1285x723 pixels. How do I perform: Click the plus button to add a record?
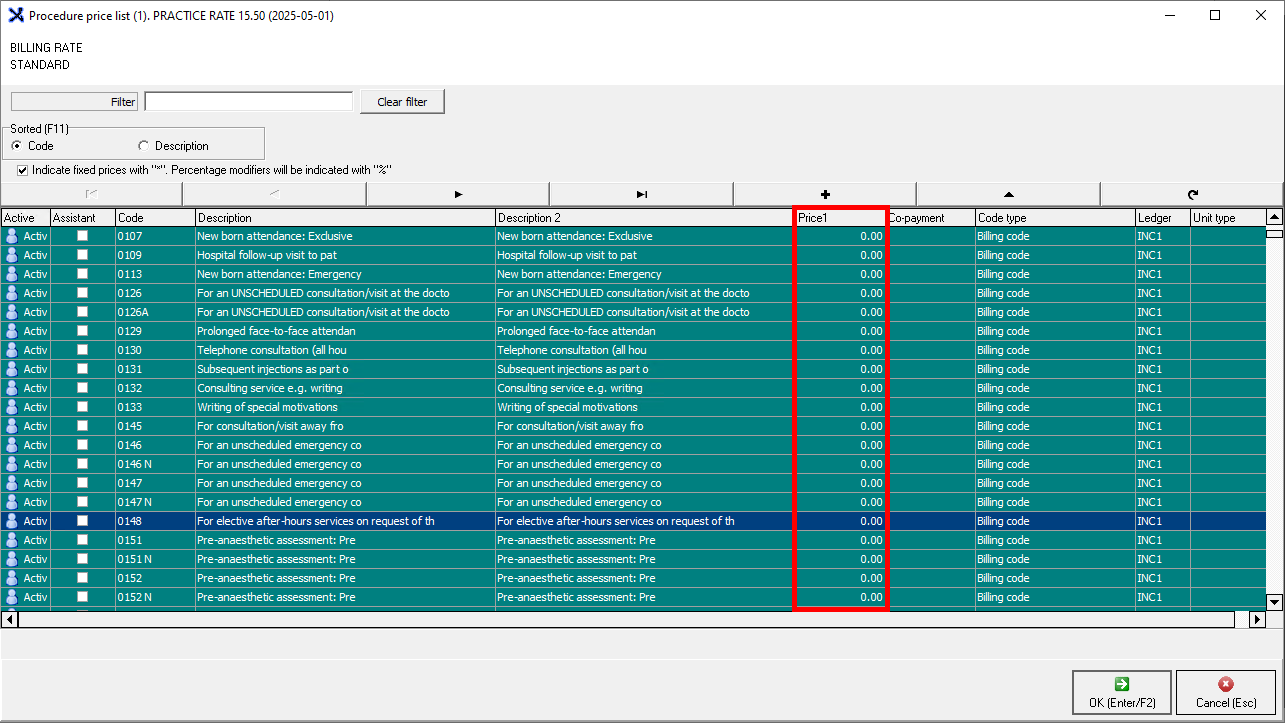[x=824, y=194]
